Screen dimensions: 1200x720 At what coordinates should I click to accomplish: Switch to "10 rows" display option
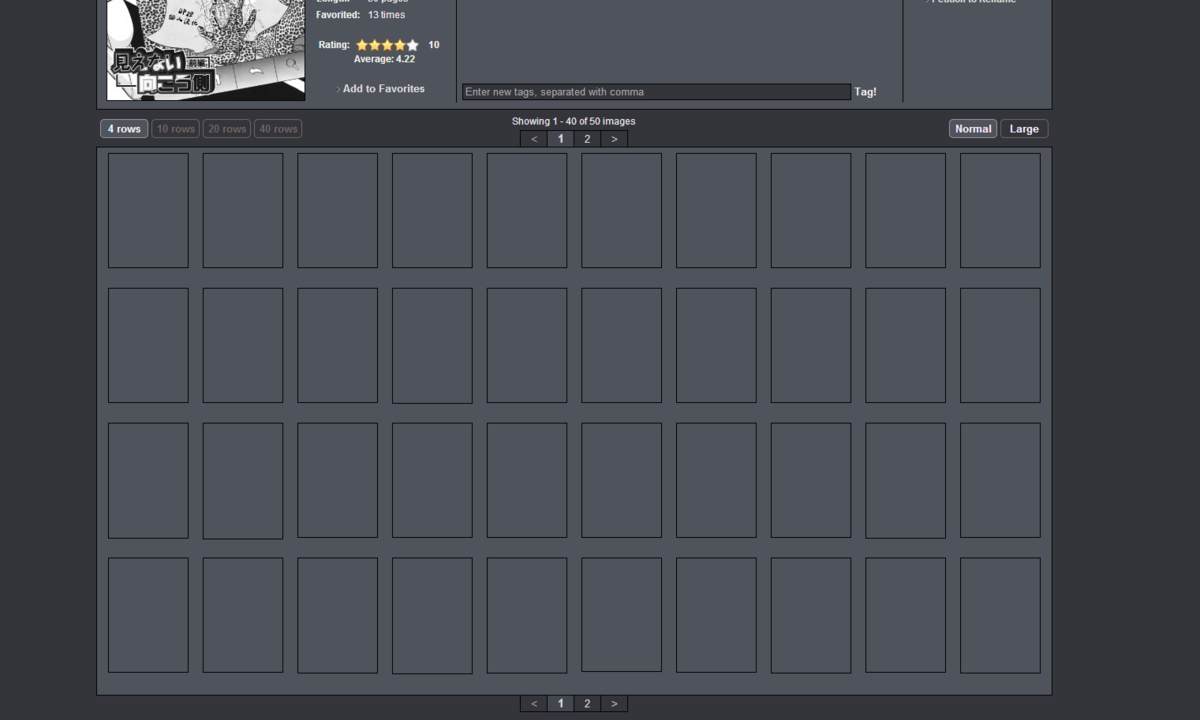(x=176, y=129)
